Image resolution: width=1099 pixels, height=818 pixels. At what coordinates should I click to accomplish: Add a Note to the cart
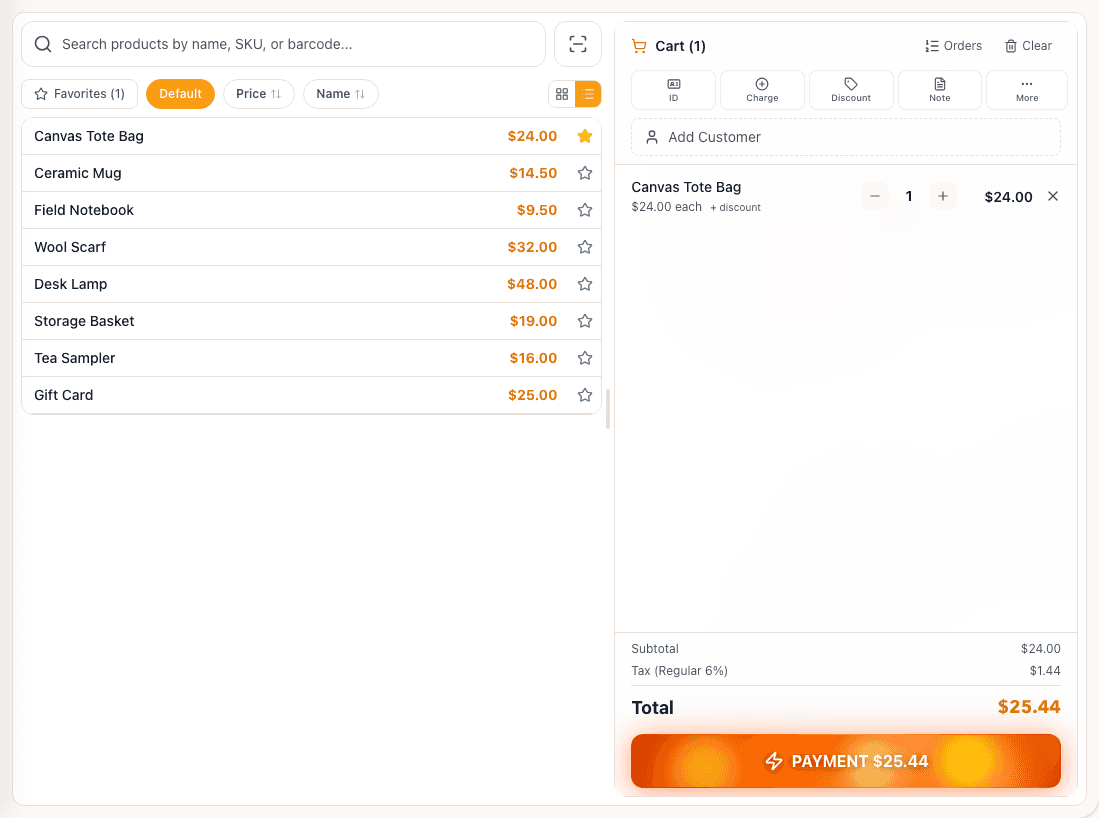click(x=940, y=90)
